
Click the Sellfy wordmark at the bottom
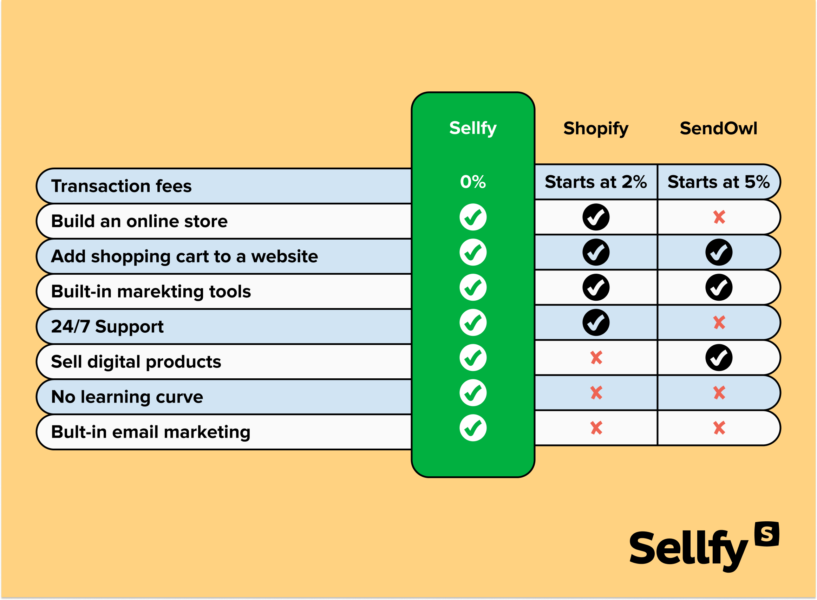coord(688,550)
